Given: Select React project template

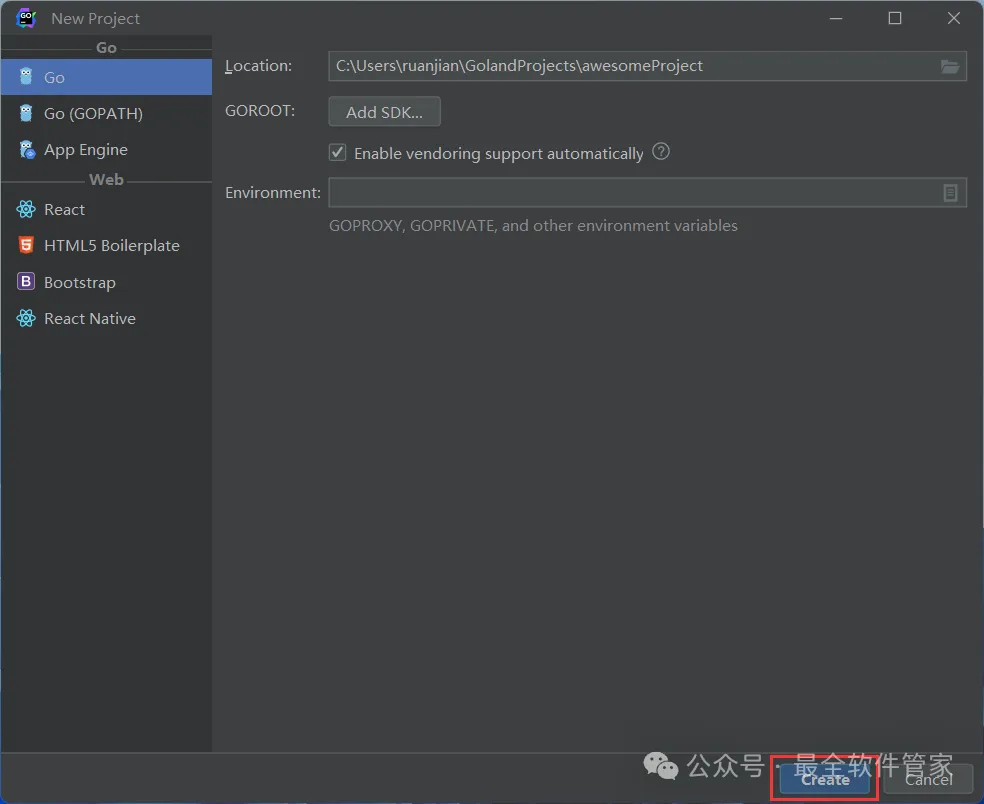Looking at the screenshot, I should pyautogui.click(x=106, y=209).
